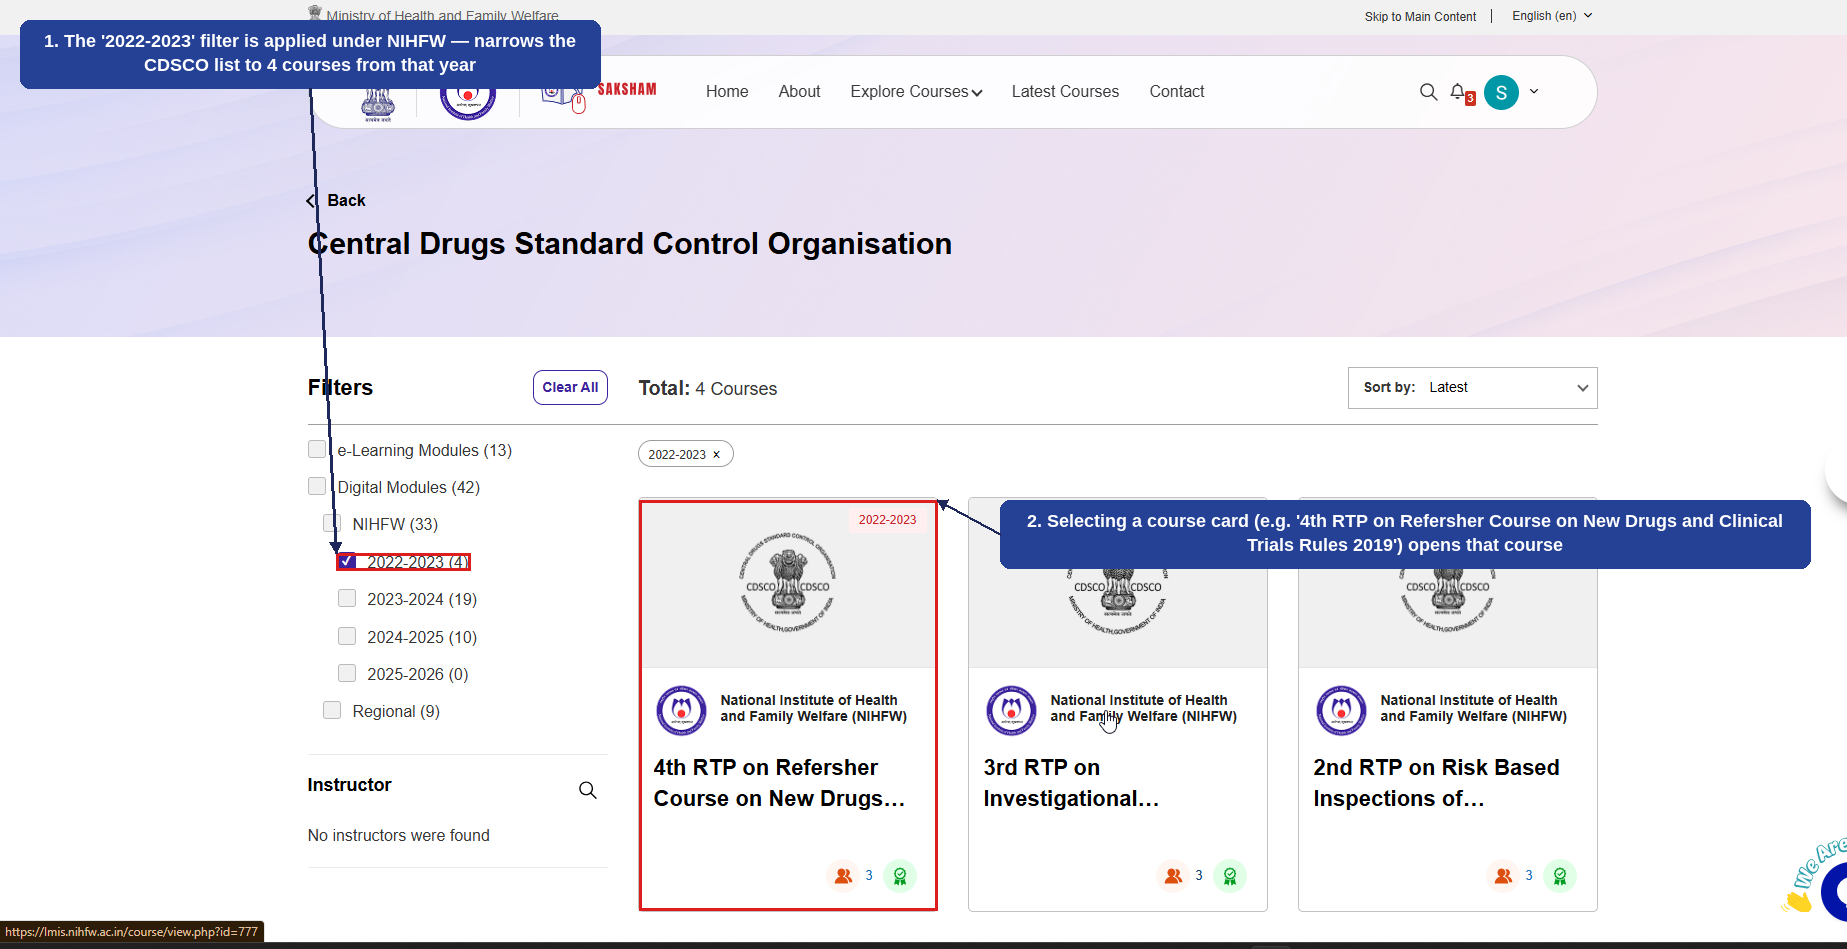Toggle the NIHFW (33) checkbox
The height and width of the screenshot is (949, 1847).
click(x=332, y=524)
